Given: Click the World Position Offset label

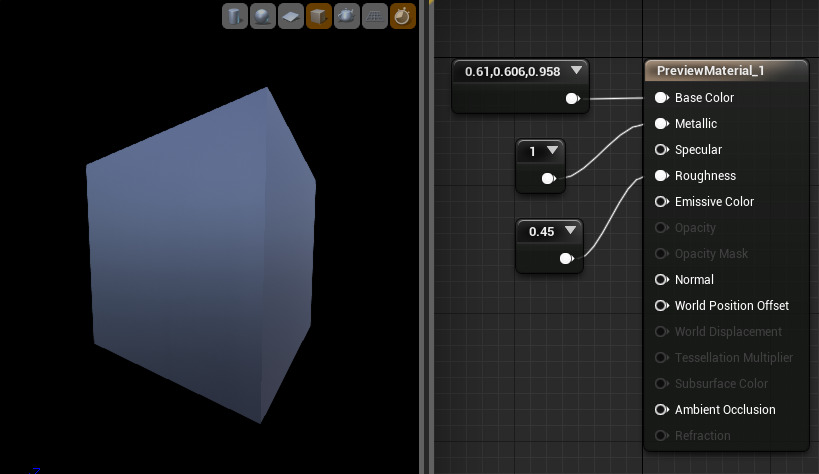Looking at the screenshot, I should point(732,306).
